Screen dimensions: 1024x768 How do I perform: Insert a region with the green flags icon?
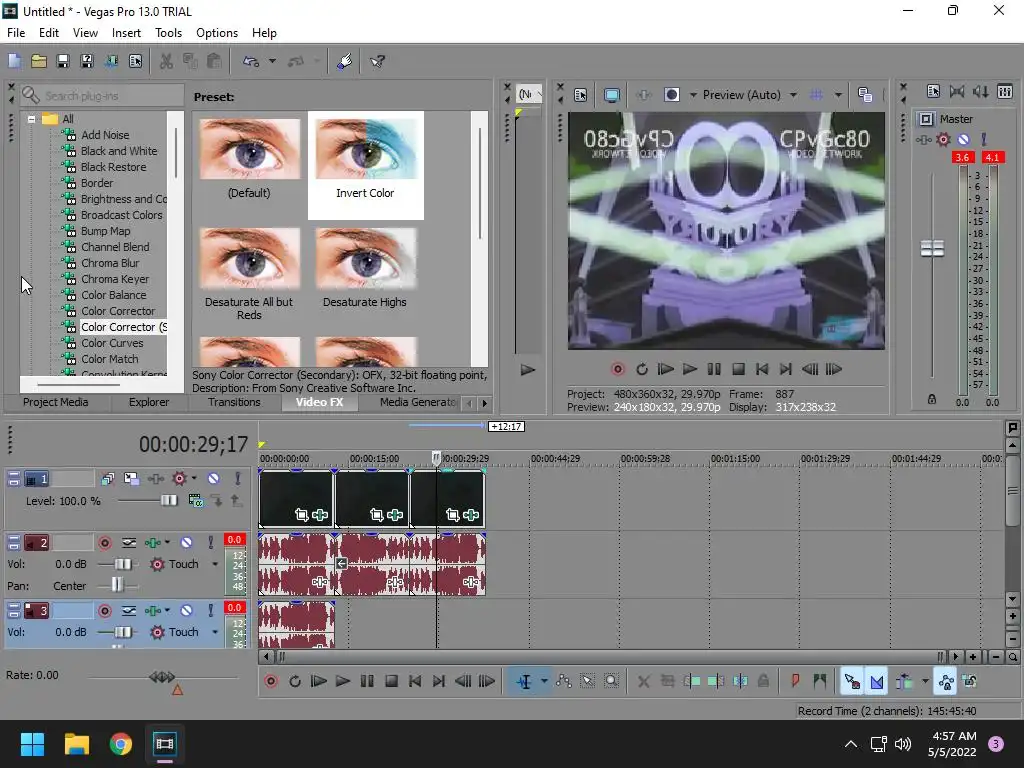click(819, 682)
